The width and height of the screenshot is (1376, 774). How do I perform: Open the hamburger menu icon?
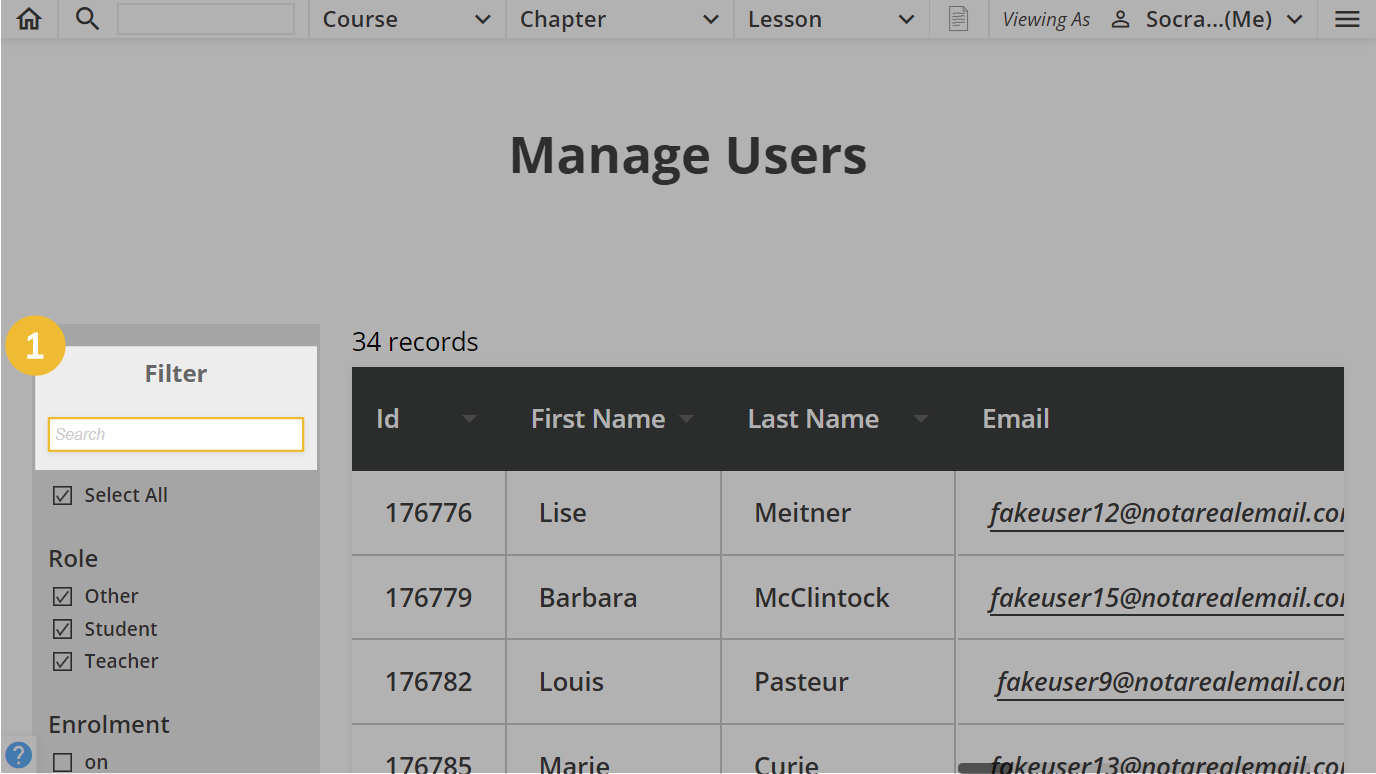click(1347, 19)
